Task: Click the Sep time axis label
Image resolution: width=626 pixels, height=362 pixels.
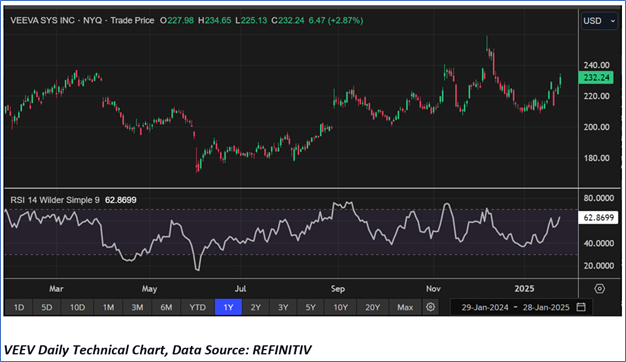Action: point(338,289)
